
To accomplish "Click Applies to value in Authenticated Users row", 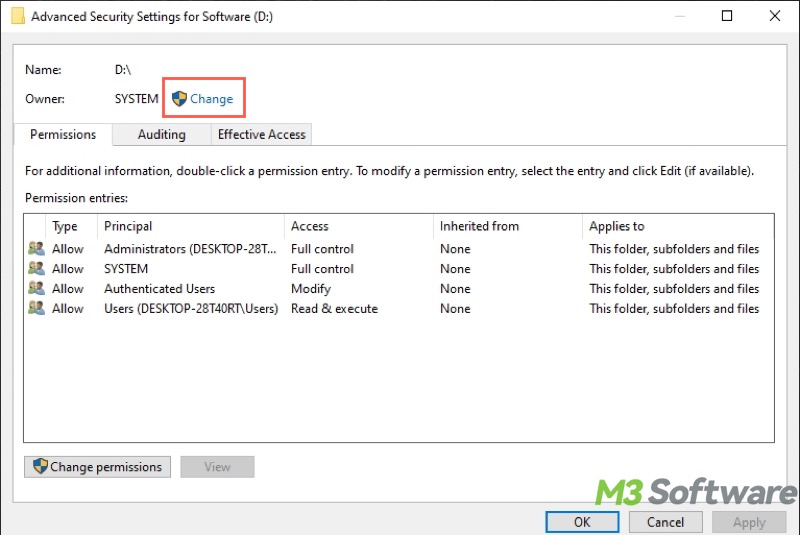I will 674,289.
